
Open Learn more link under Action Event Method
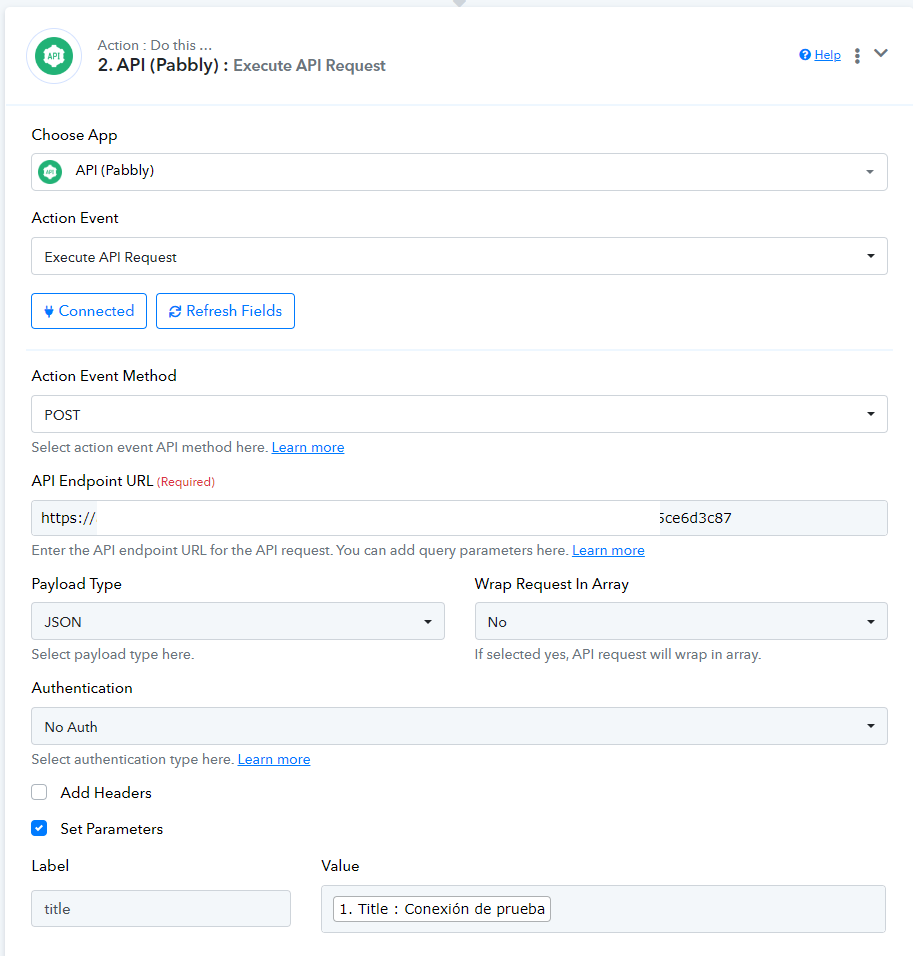coord(307,448)
